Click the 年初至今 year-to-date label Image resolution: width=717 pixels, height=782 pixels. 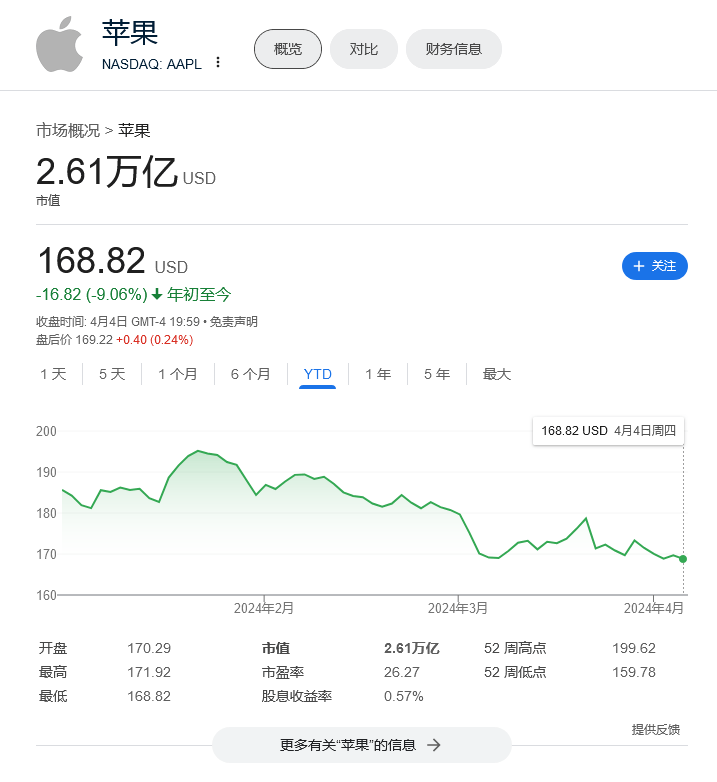click(x=199, y=295)
